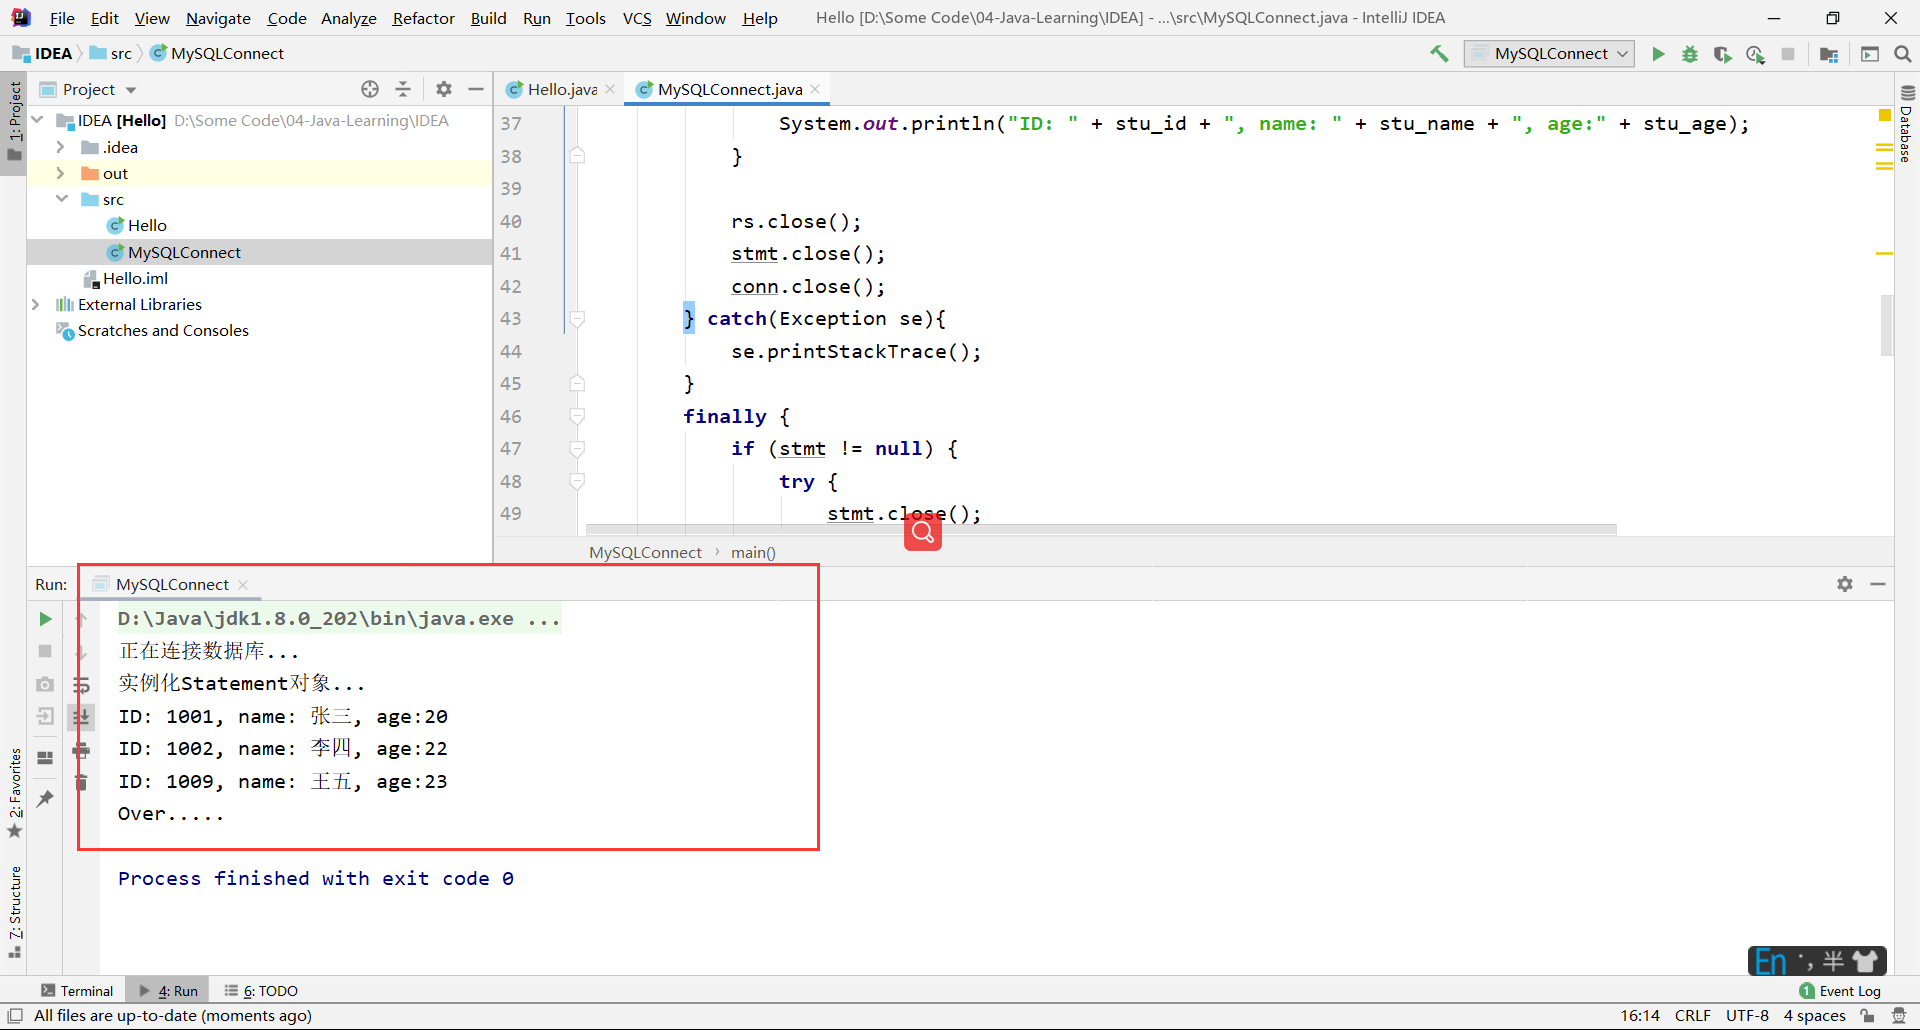Expand the .idea folder
Viewport: 1920px width, 1030px height.
pos(61,147)
